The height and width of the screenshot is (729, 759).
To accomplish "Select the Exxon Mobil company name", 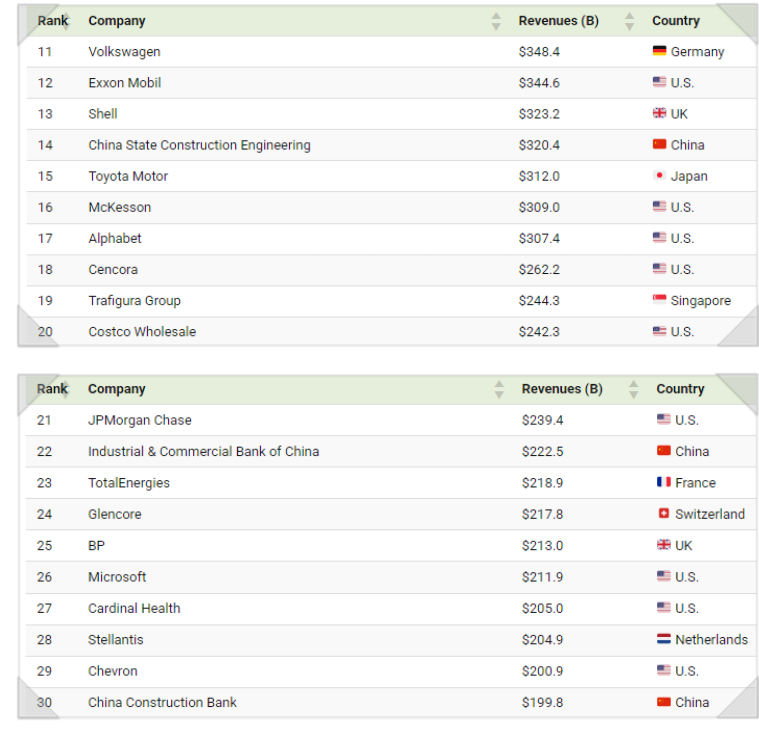I will pyautogui.click(x=124, y=83).
